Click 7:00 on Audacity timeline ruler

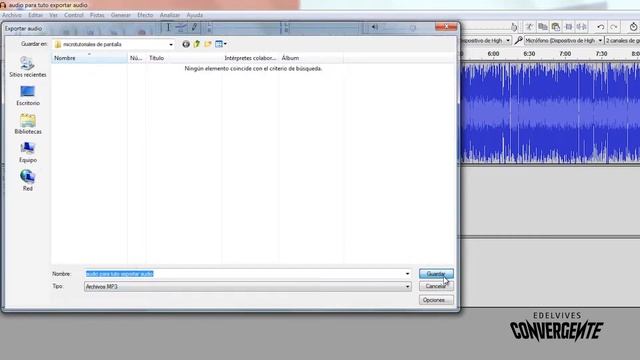tap(565, 53)
